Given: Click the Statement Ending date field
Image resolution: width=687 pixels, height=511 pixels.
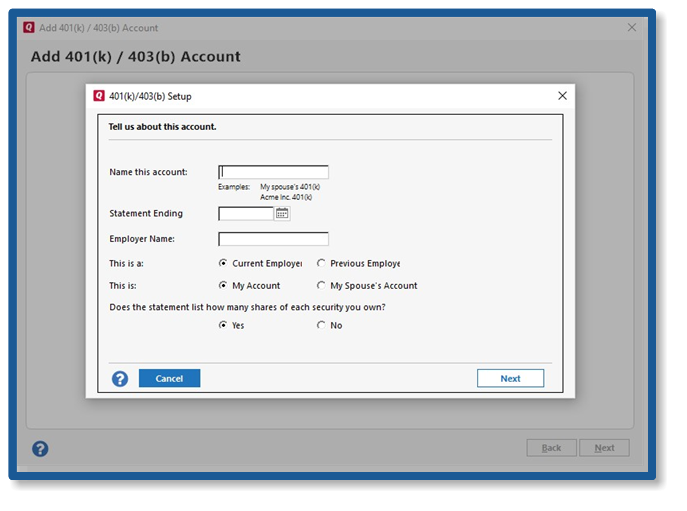Looking at the screenshot, I should 245,213.
